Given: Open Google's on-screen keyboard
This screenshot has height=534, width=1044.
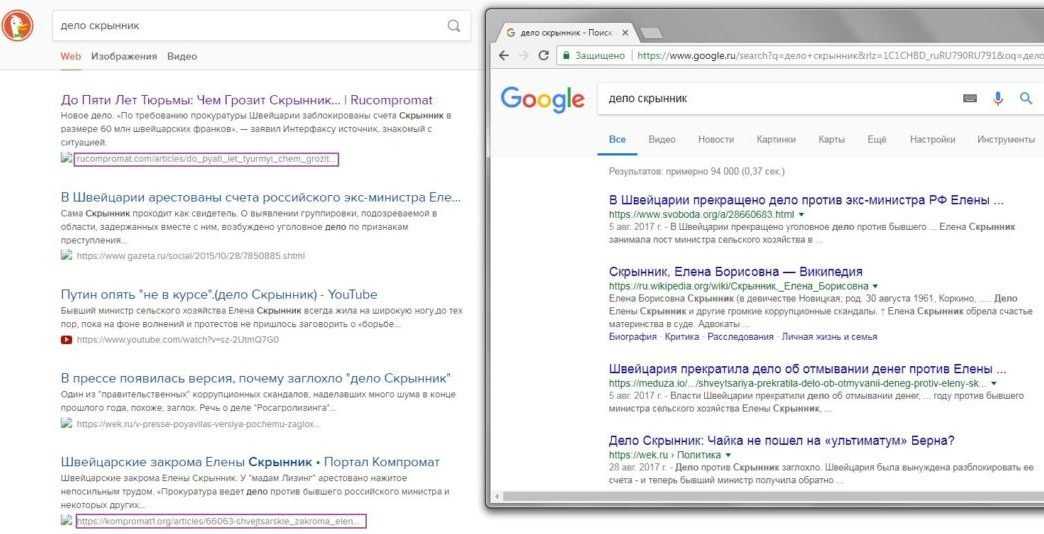Looking at the screenshot, I should pyautogui.click(x=969, y=98).
